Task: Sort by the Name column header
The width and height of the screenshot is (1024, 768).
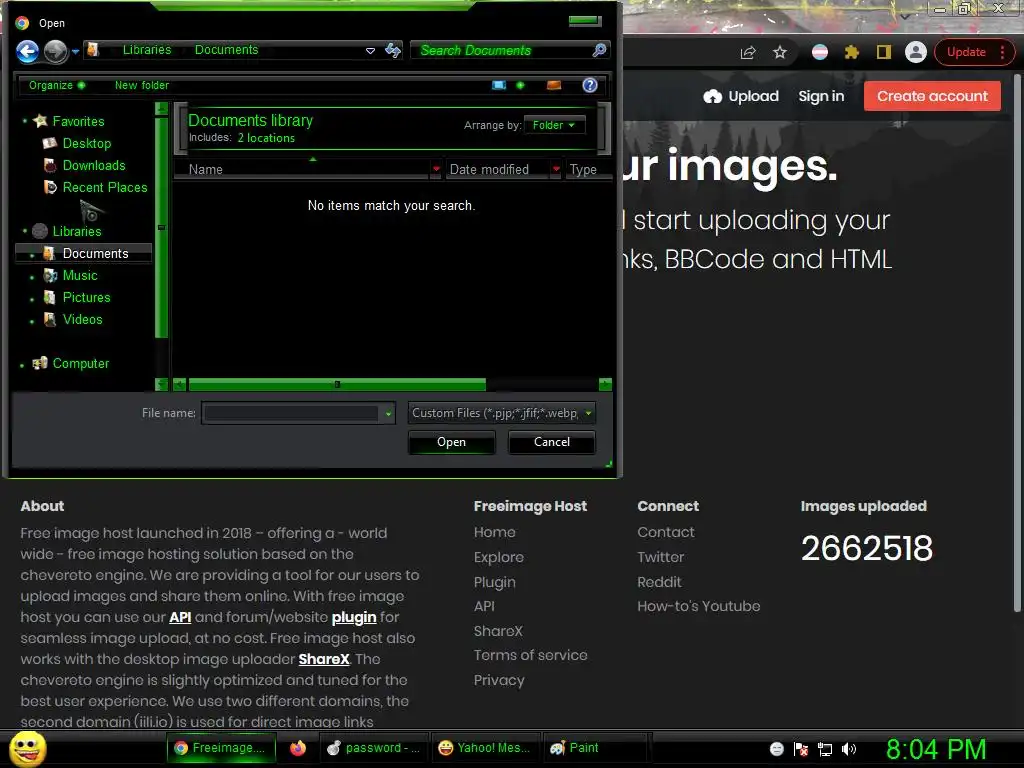Action: [x=302, y=169]
